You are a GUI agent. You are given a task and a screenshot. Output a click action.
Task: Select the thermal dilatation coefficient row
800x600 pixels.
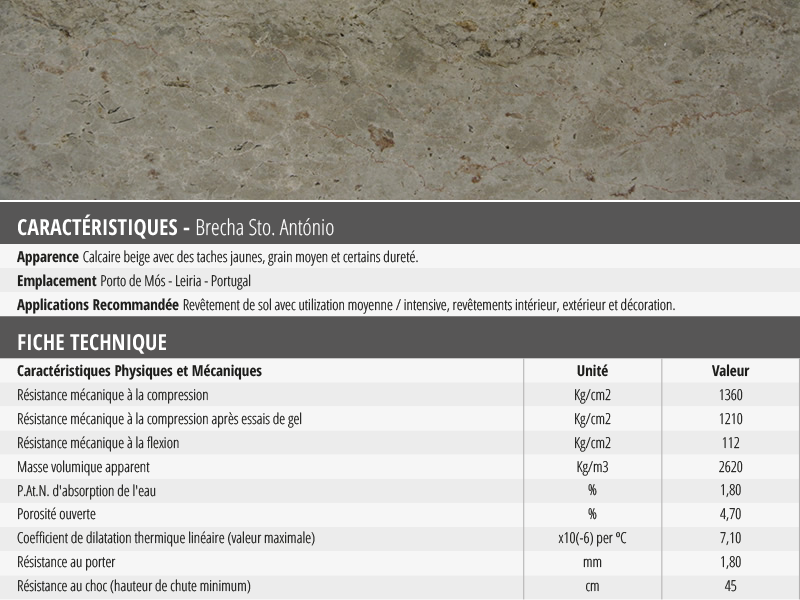(400, 538)
